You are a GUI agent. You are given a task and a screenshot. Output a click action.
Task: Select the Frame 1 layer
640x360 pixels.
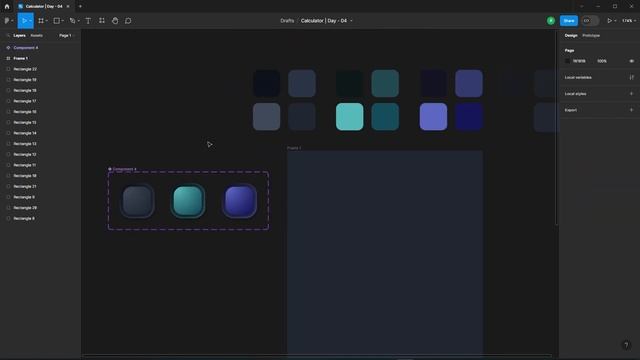[x=40, y=58]
